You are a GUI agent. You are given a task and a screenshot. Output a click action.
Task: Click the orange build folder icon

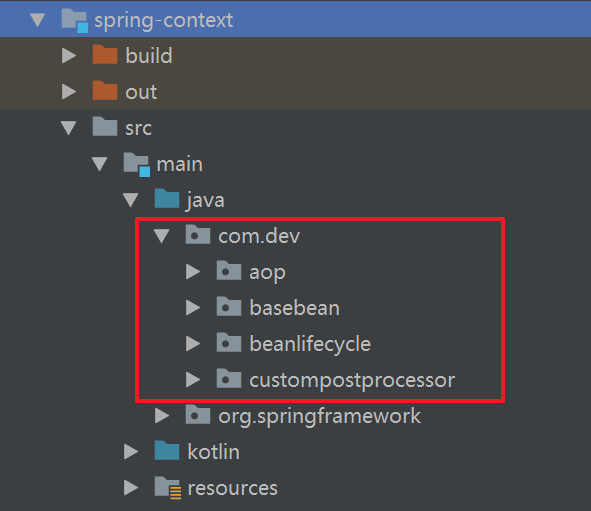click(105, 55)
